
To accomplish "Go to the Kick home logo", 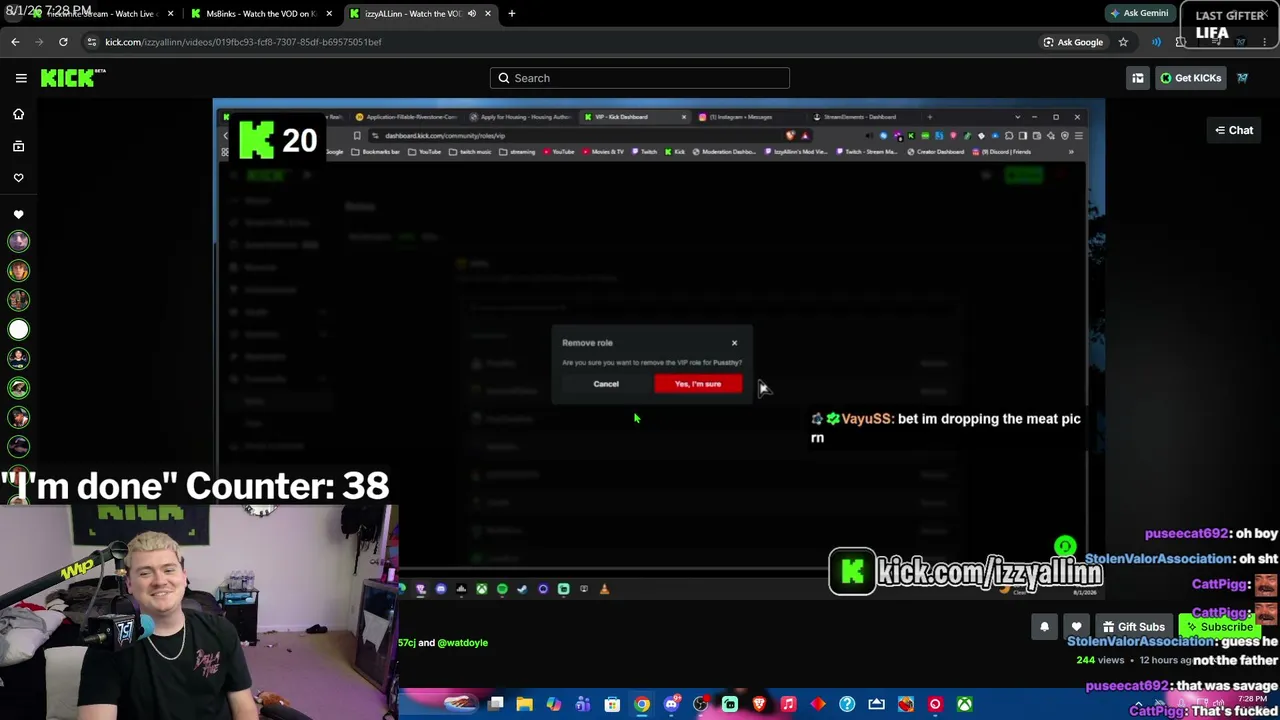I will pos(73,78).
